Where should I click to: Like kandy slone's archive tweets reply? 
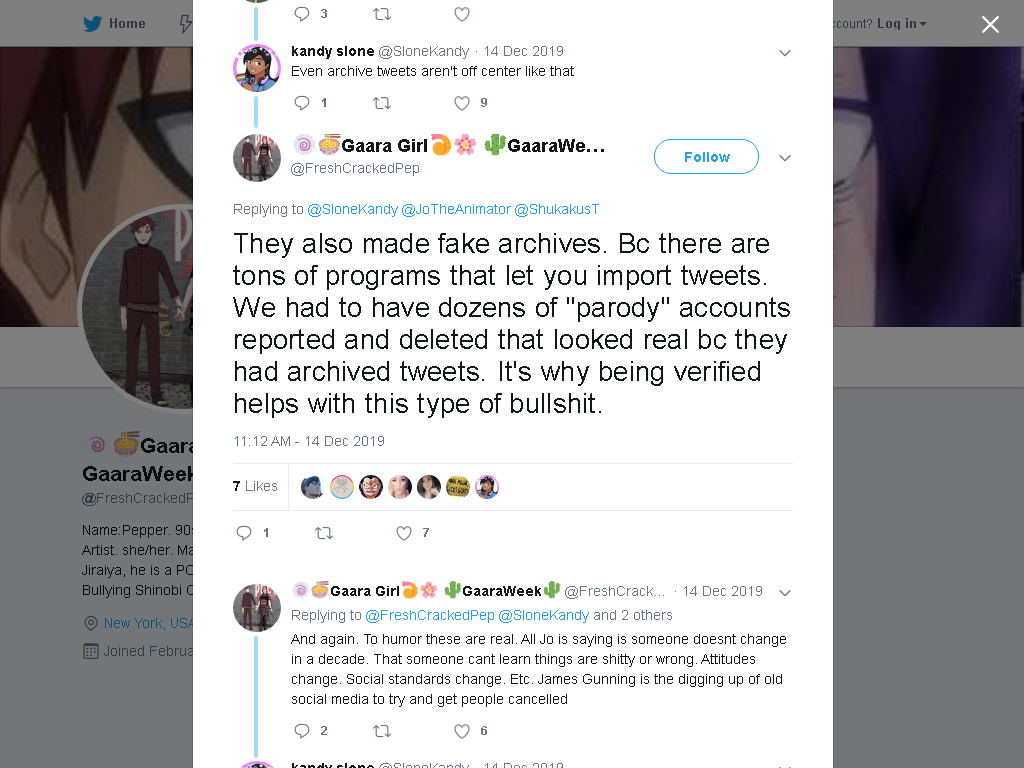[462, 103]
